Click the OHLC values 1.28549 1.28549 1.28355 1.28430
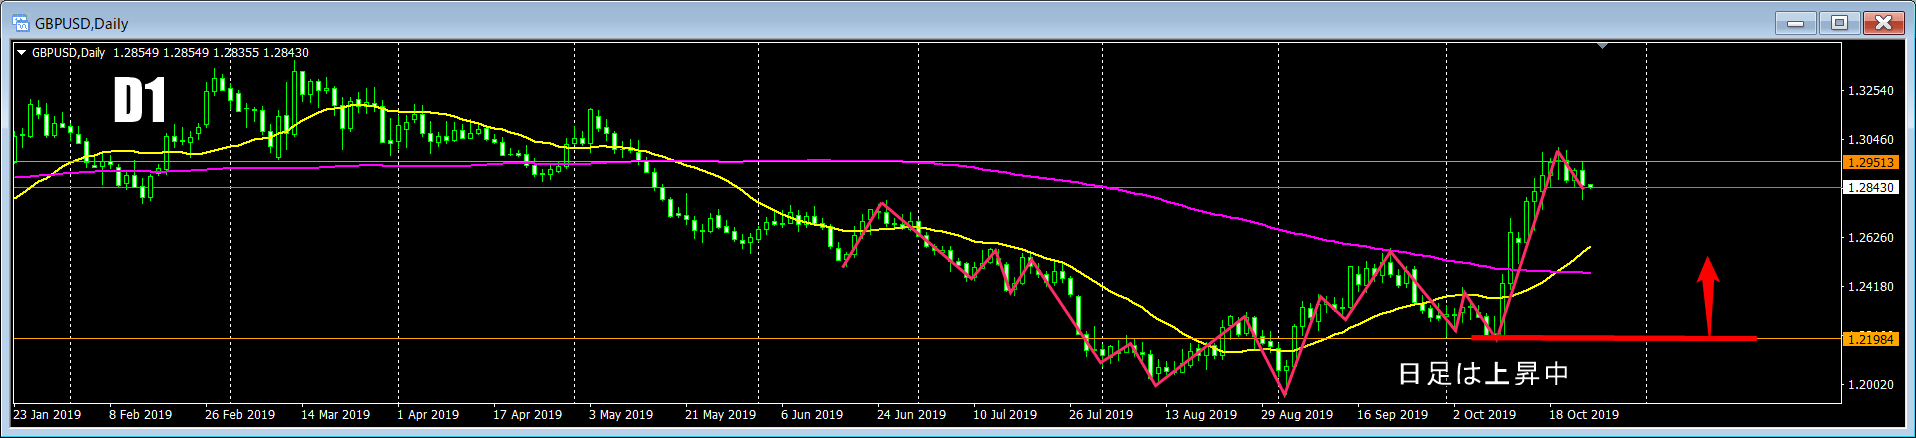1916x438 pixels. click(x=211, y=53)
